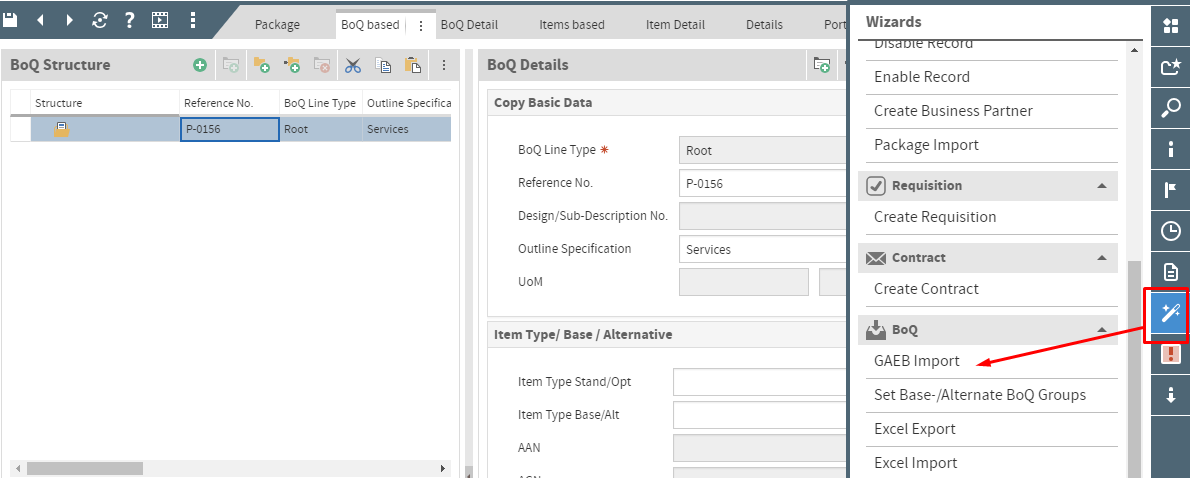Click the Outline Specification input field
The width and height of the screenshot is (1190, 478).
click(x=763, y=249)
